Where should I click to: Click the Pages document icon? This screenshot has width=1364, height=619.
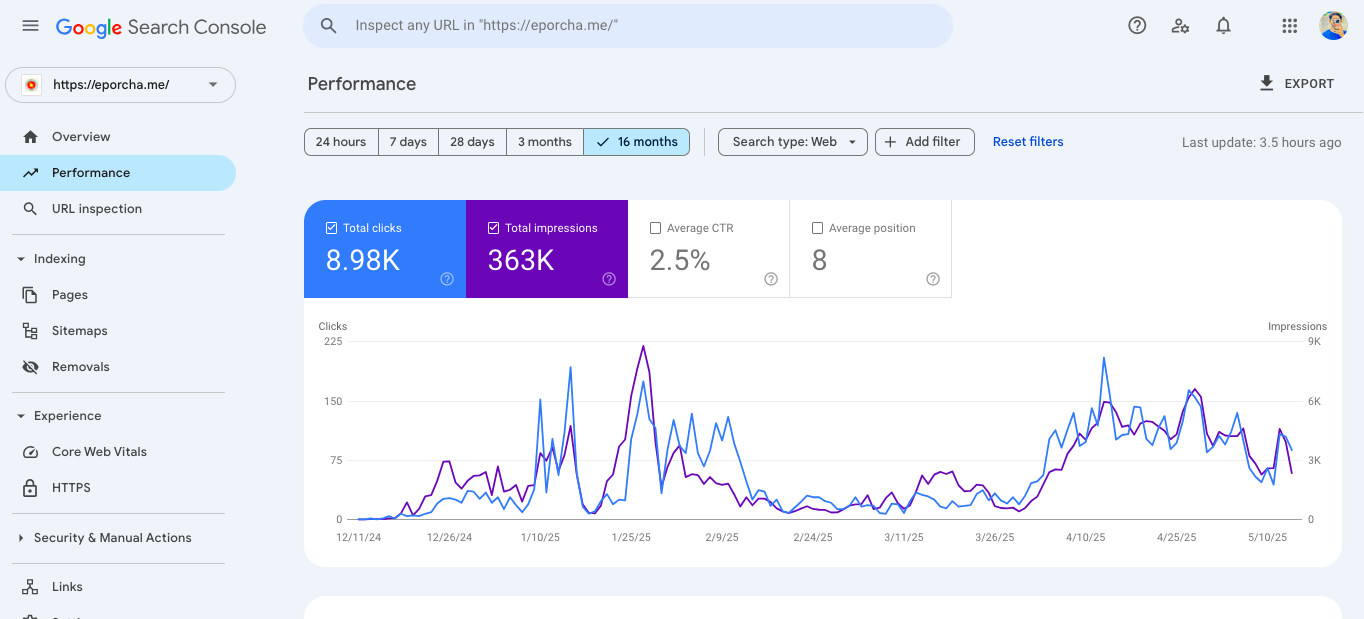pos(31,295)
